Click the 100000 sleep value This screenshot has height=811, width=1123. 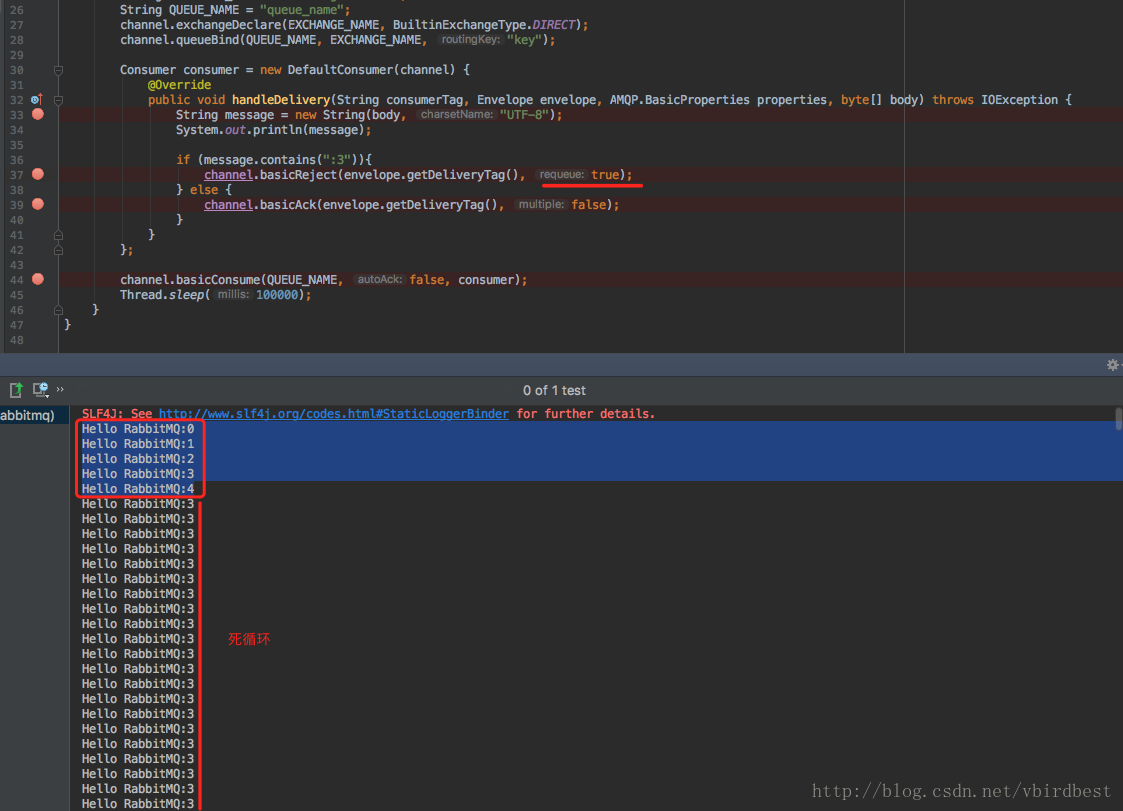pyautogui.click(x=277, y=294)
